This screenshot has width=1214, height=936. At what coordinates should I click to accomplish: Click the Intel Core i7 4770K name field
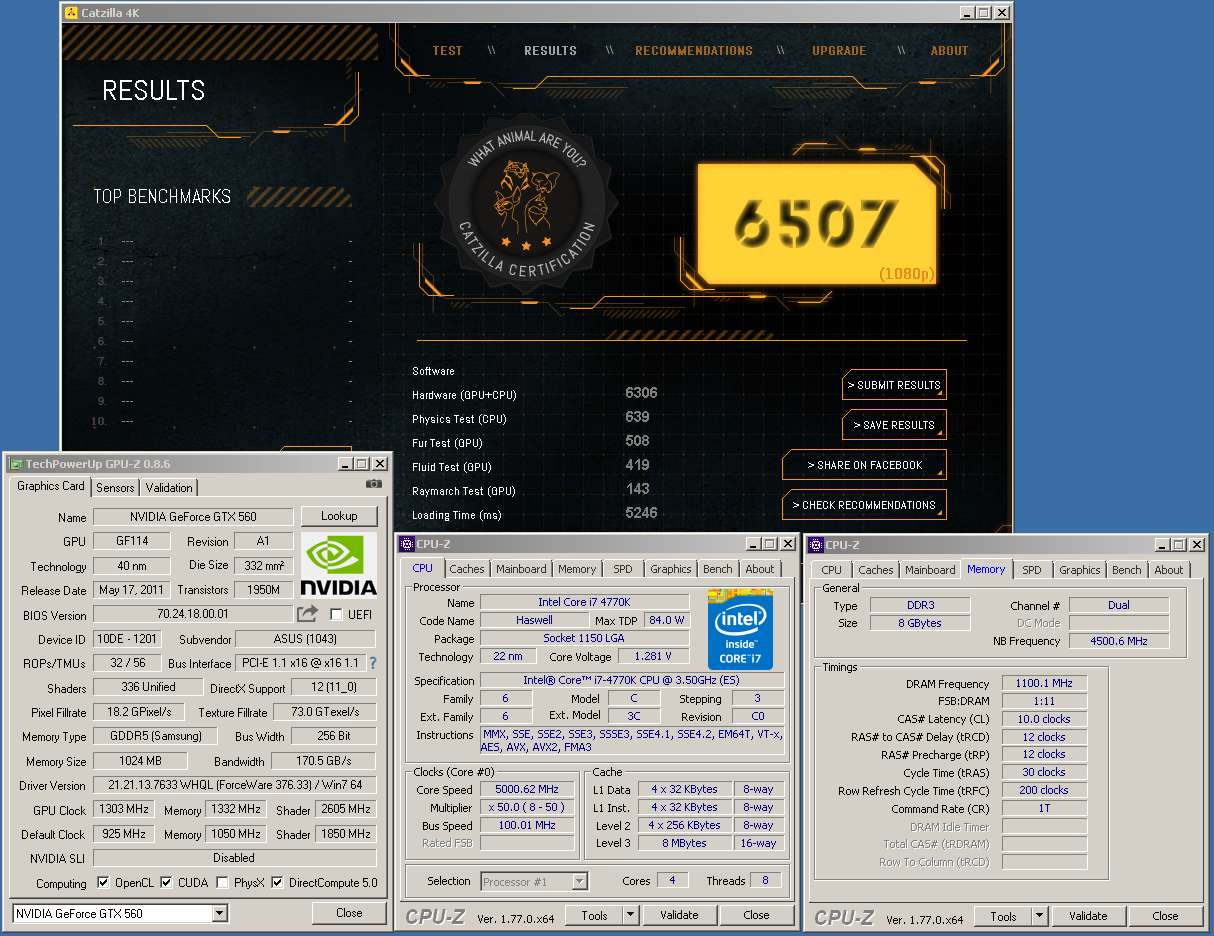click(x=585, y=602)
